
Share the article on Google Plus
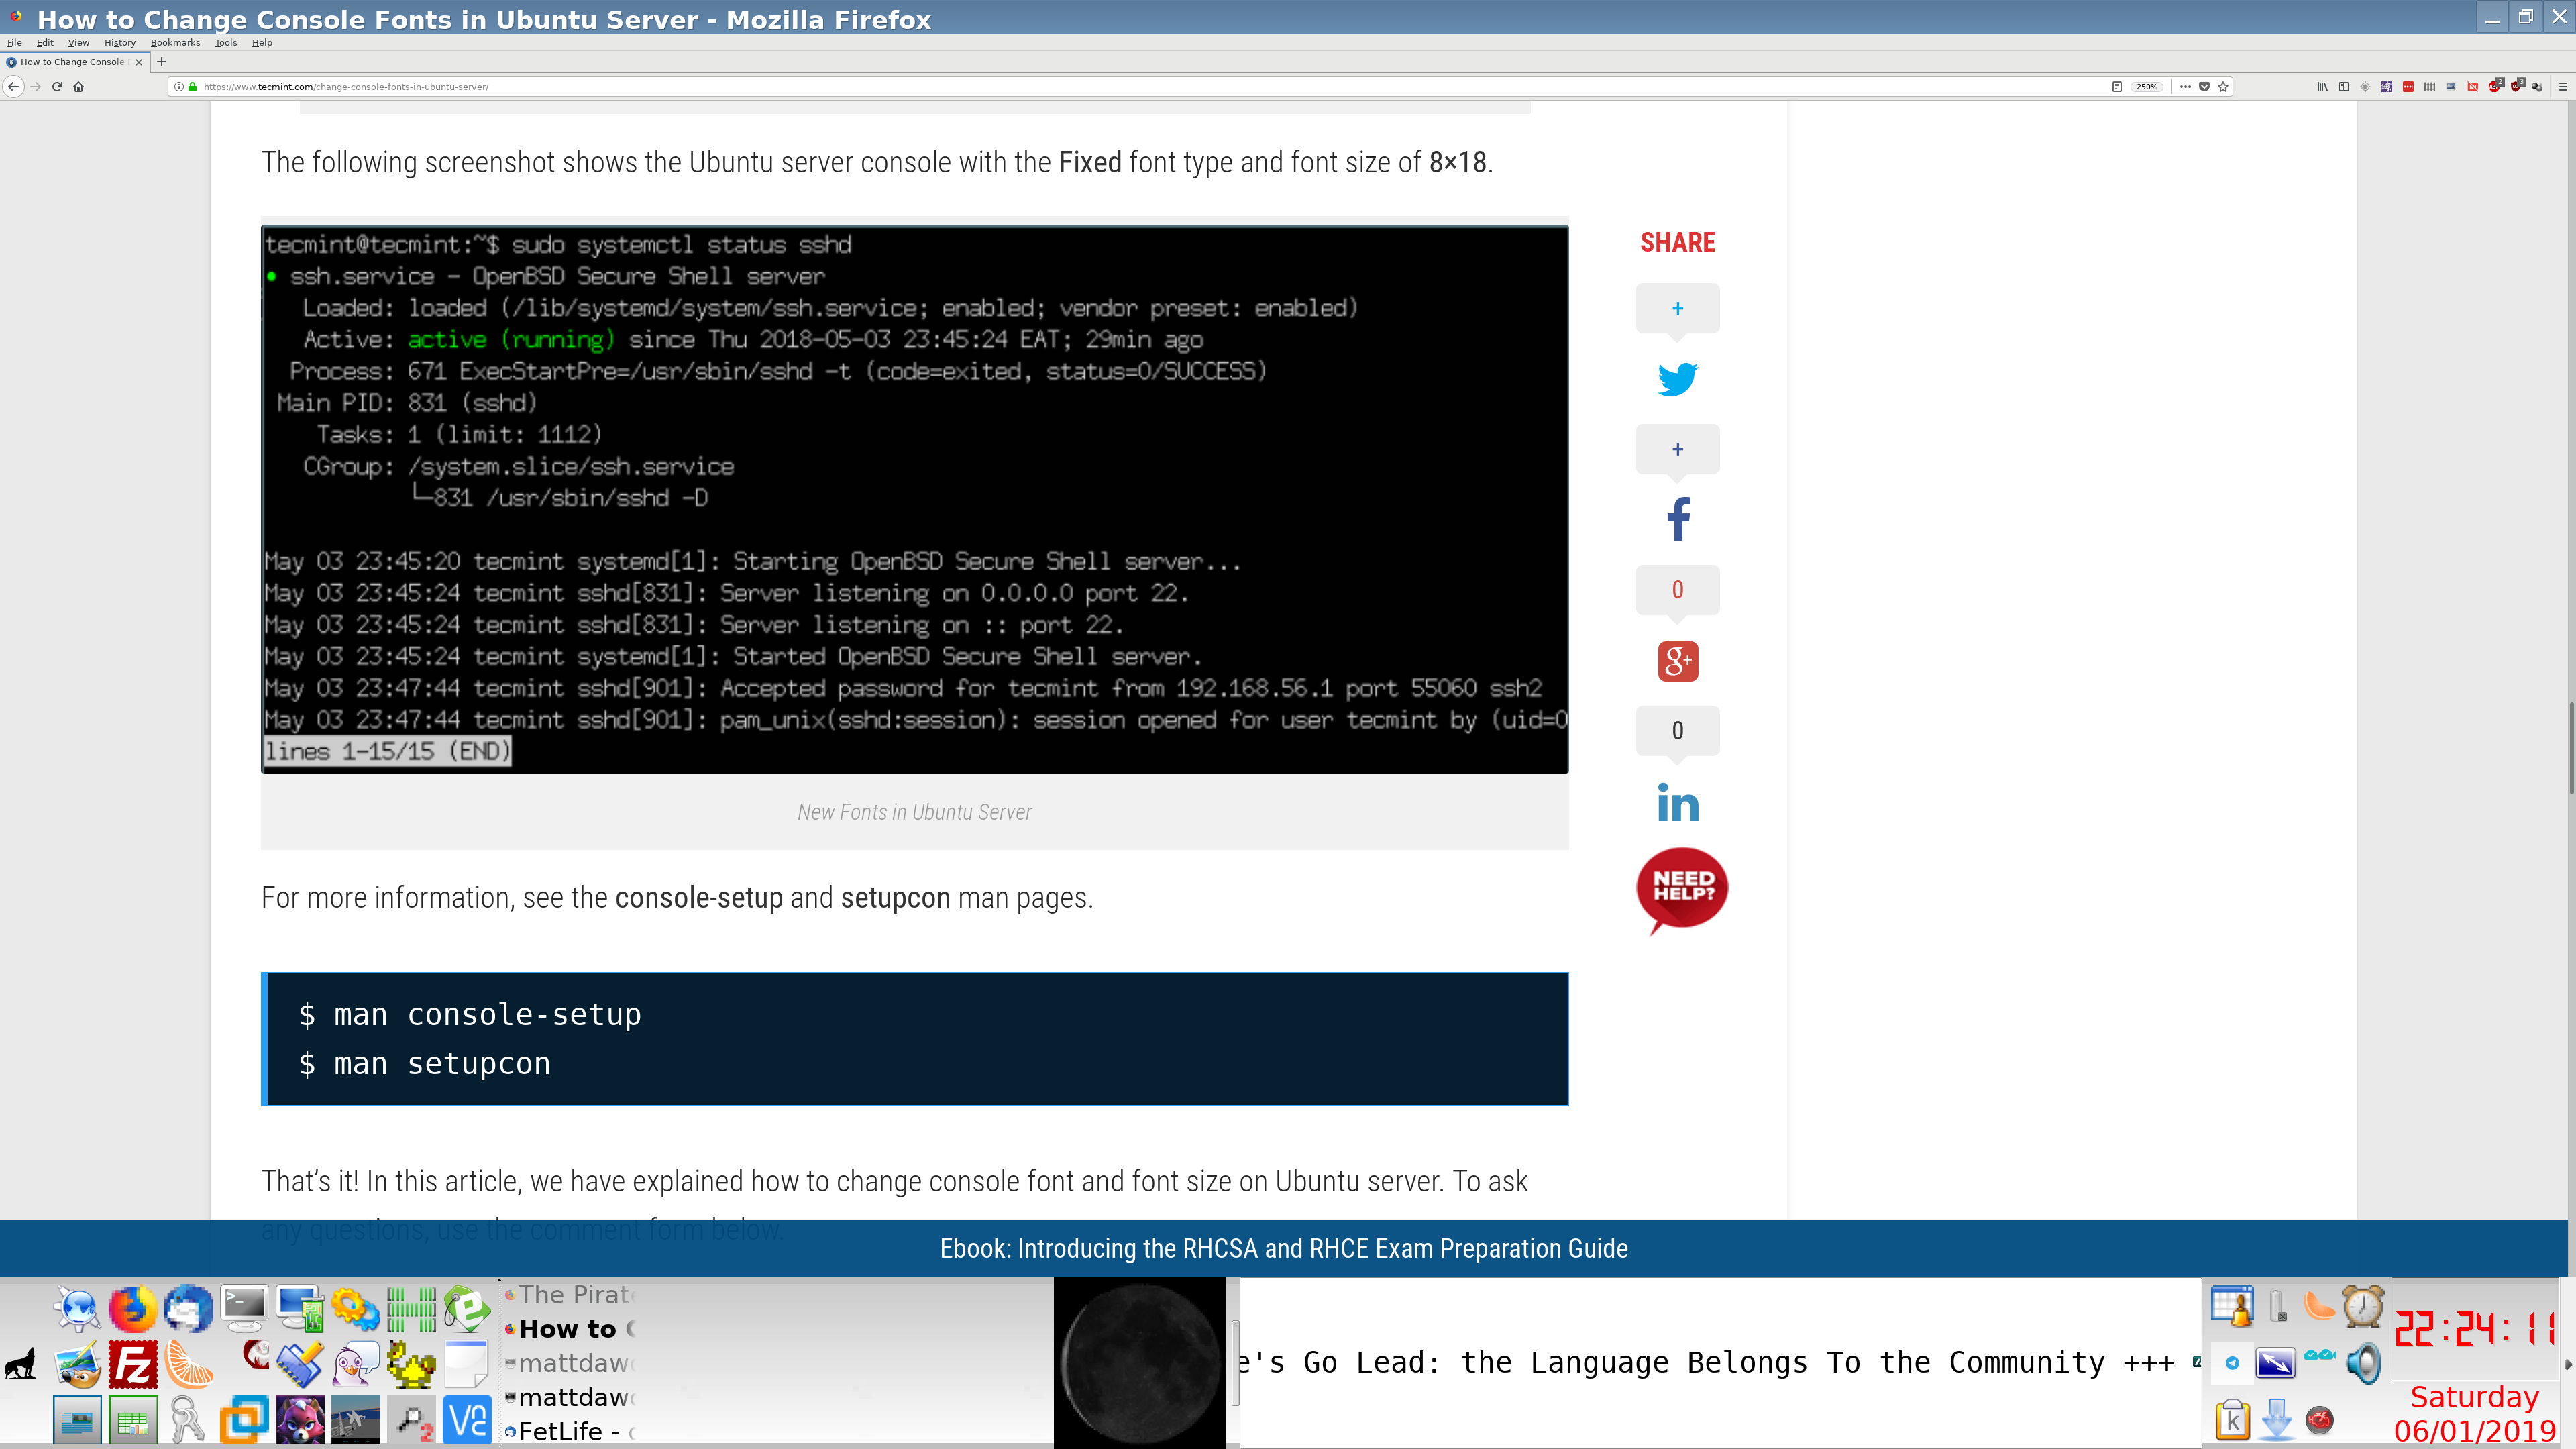[1678, 660]
